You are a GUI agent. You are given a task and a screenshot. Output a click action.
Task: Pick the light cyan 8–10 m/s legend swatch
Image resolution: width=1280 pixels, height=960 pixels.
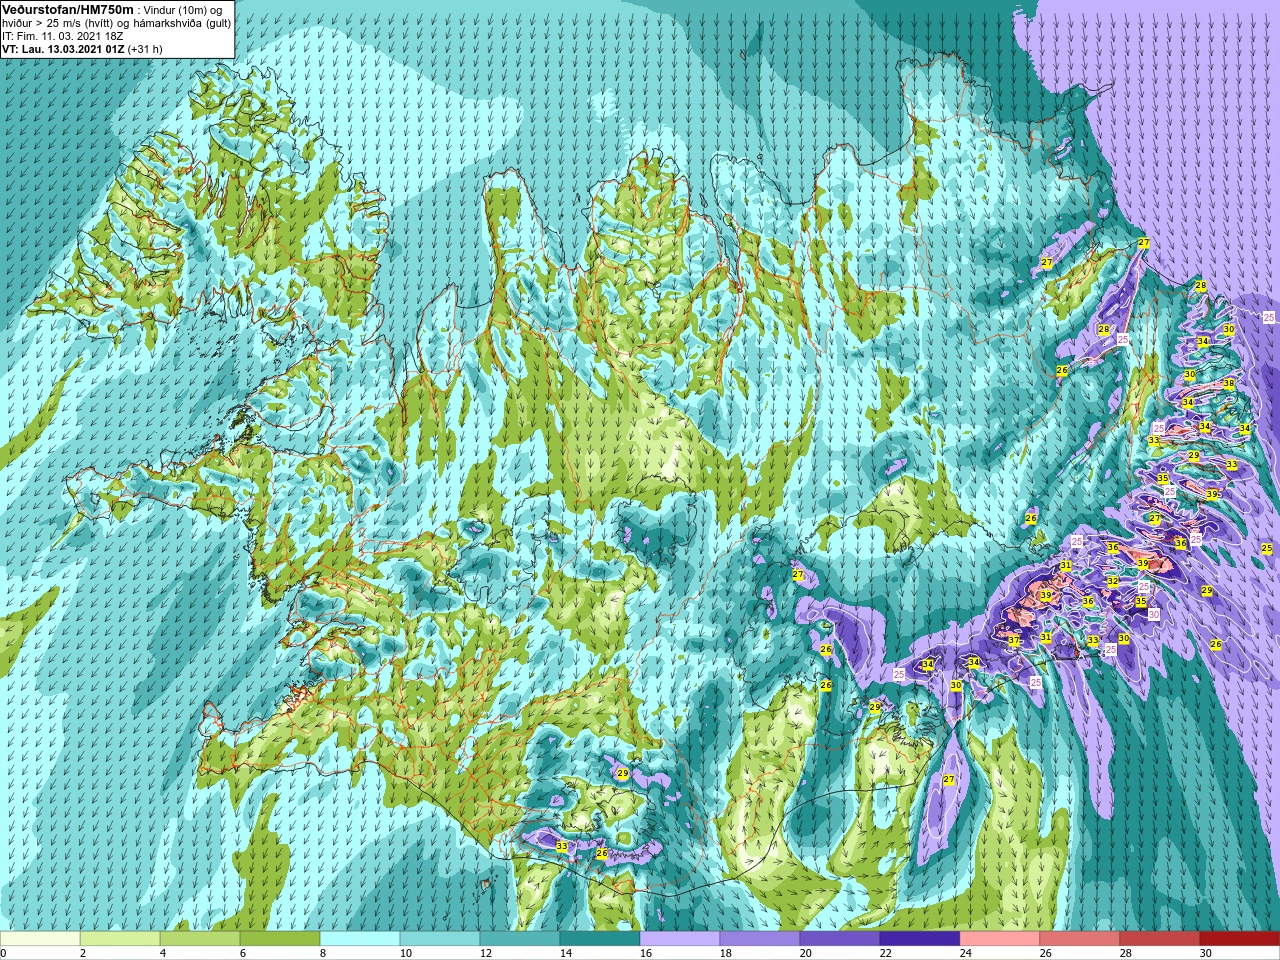coord(360,939)
